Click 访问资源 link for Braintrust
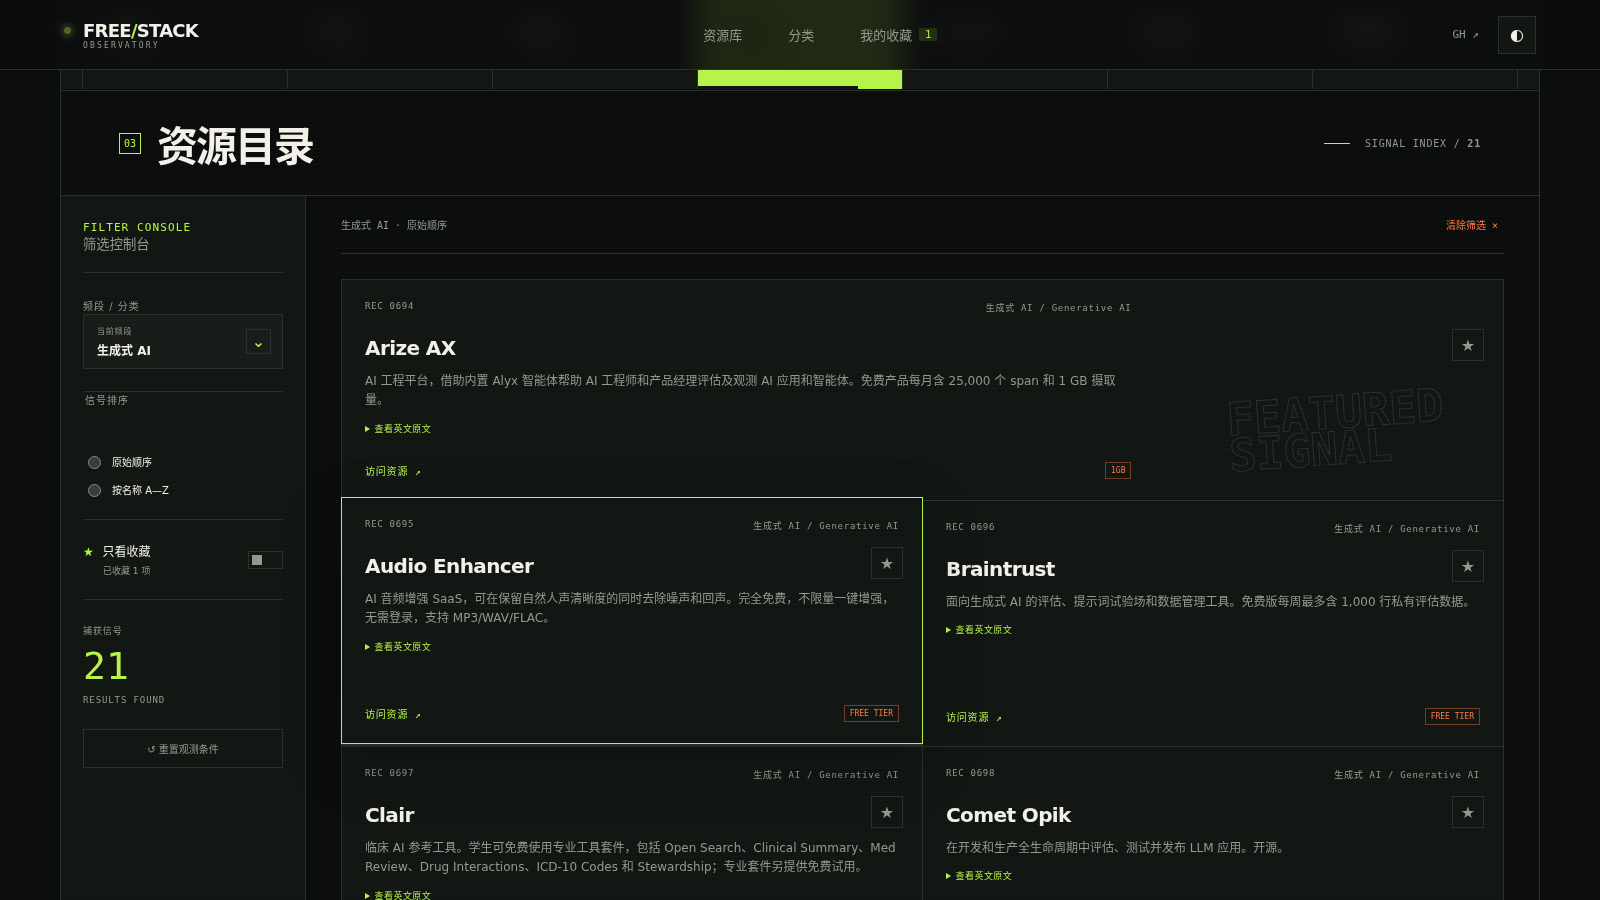The image size is (1600, 900). coord(974,718)
